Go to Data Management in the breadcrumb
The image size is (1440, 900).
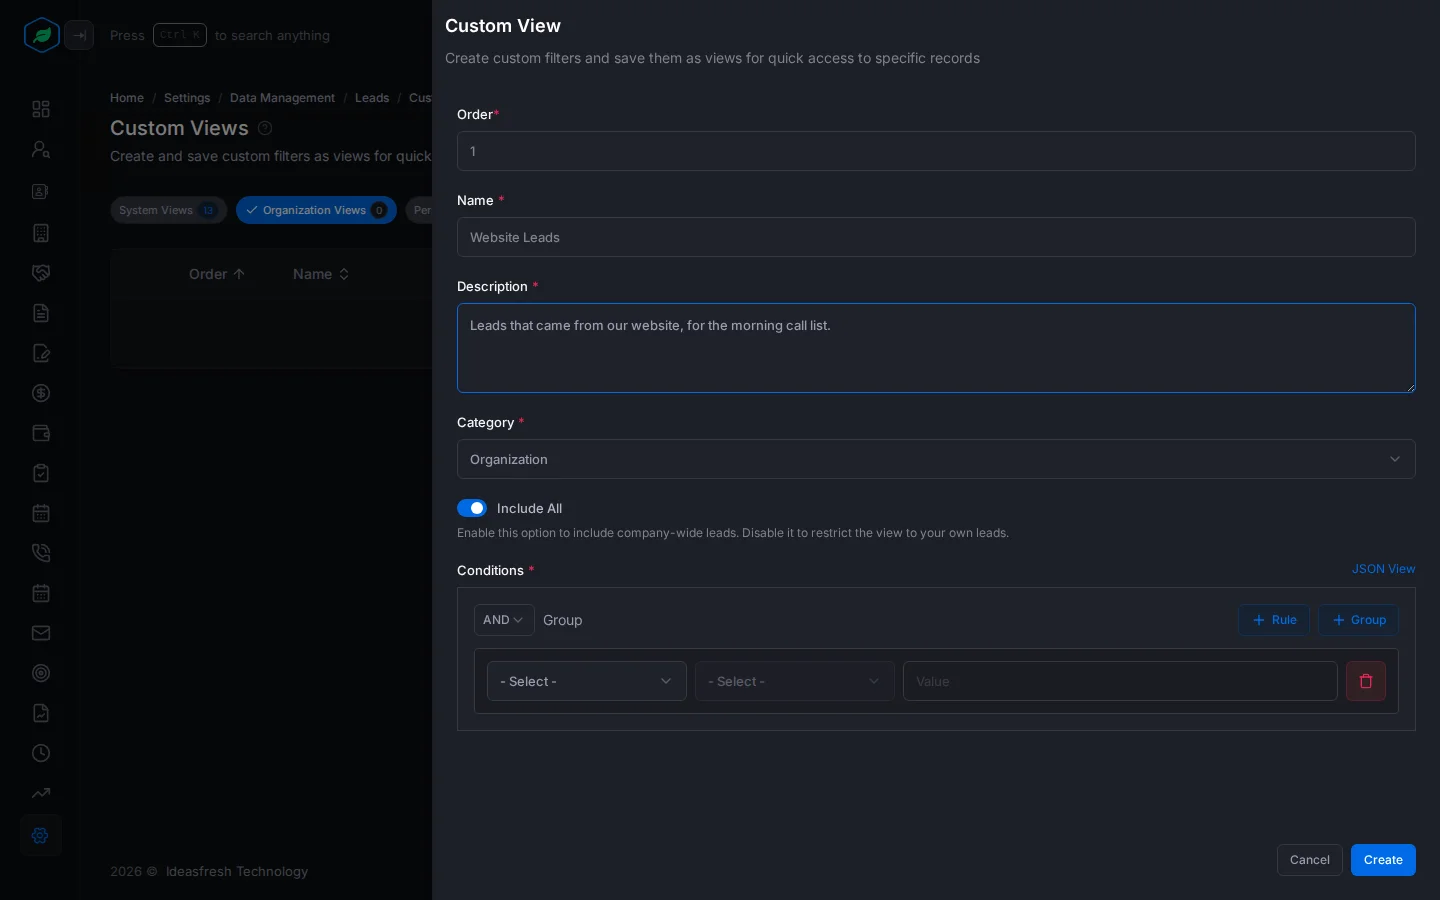(x=282, y=98)
